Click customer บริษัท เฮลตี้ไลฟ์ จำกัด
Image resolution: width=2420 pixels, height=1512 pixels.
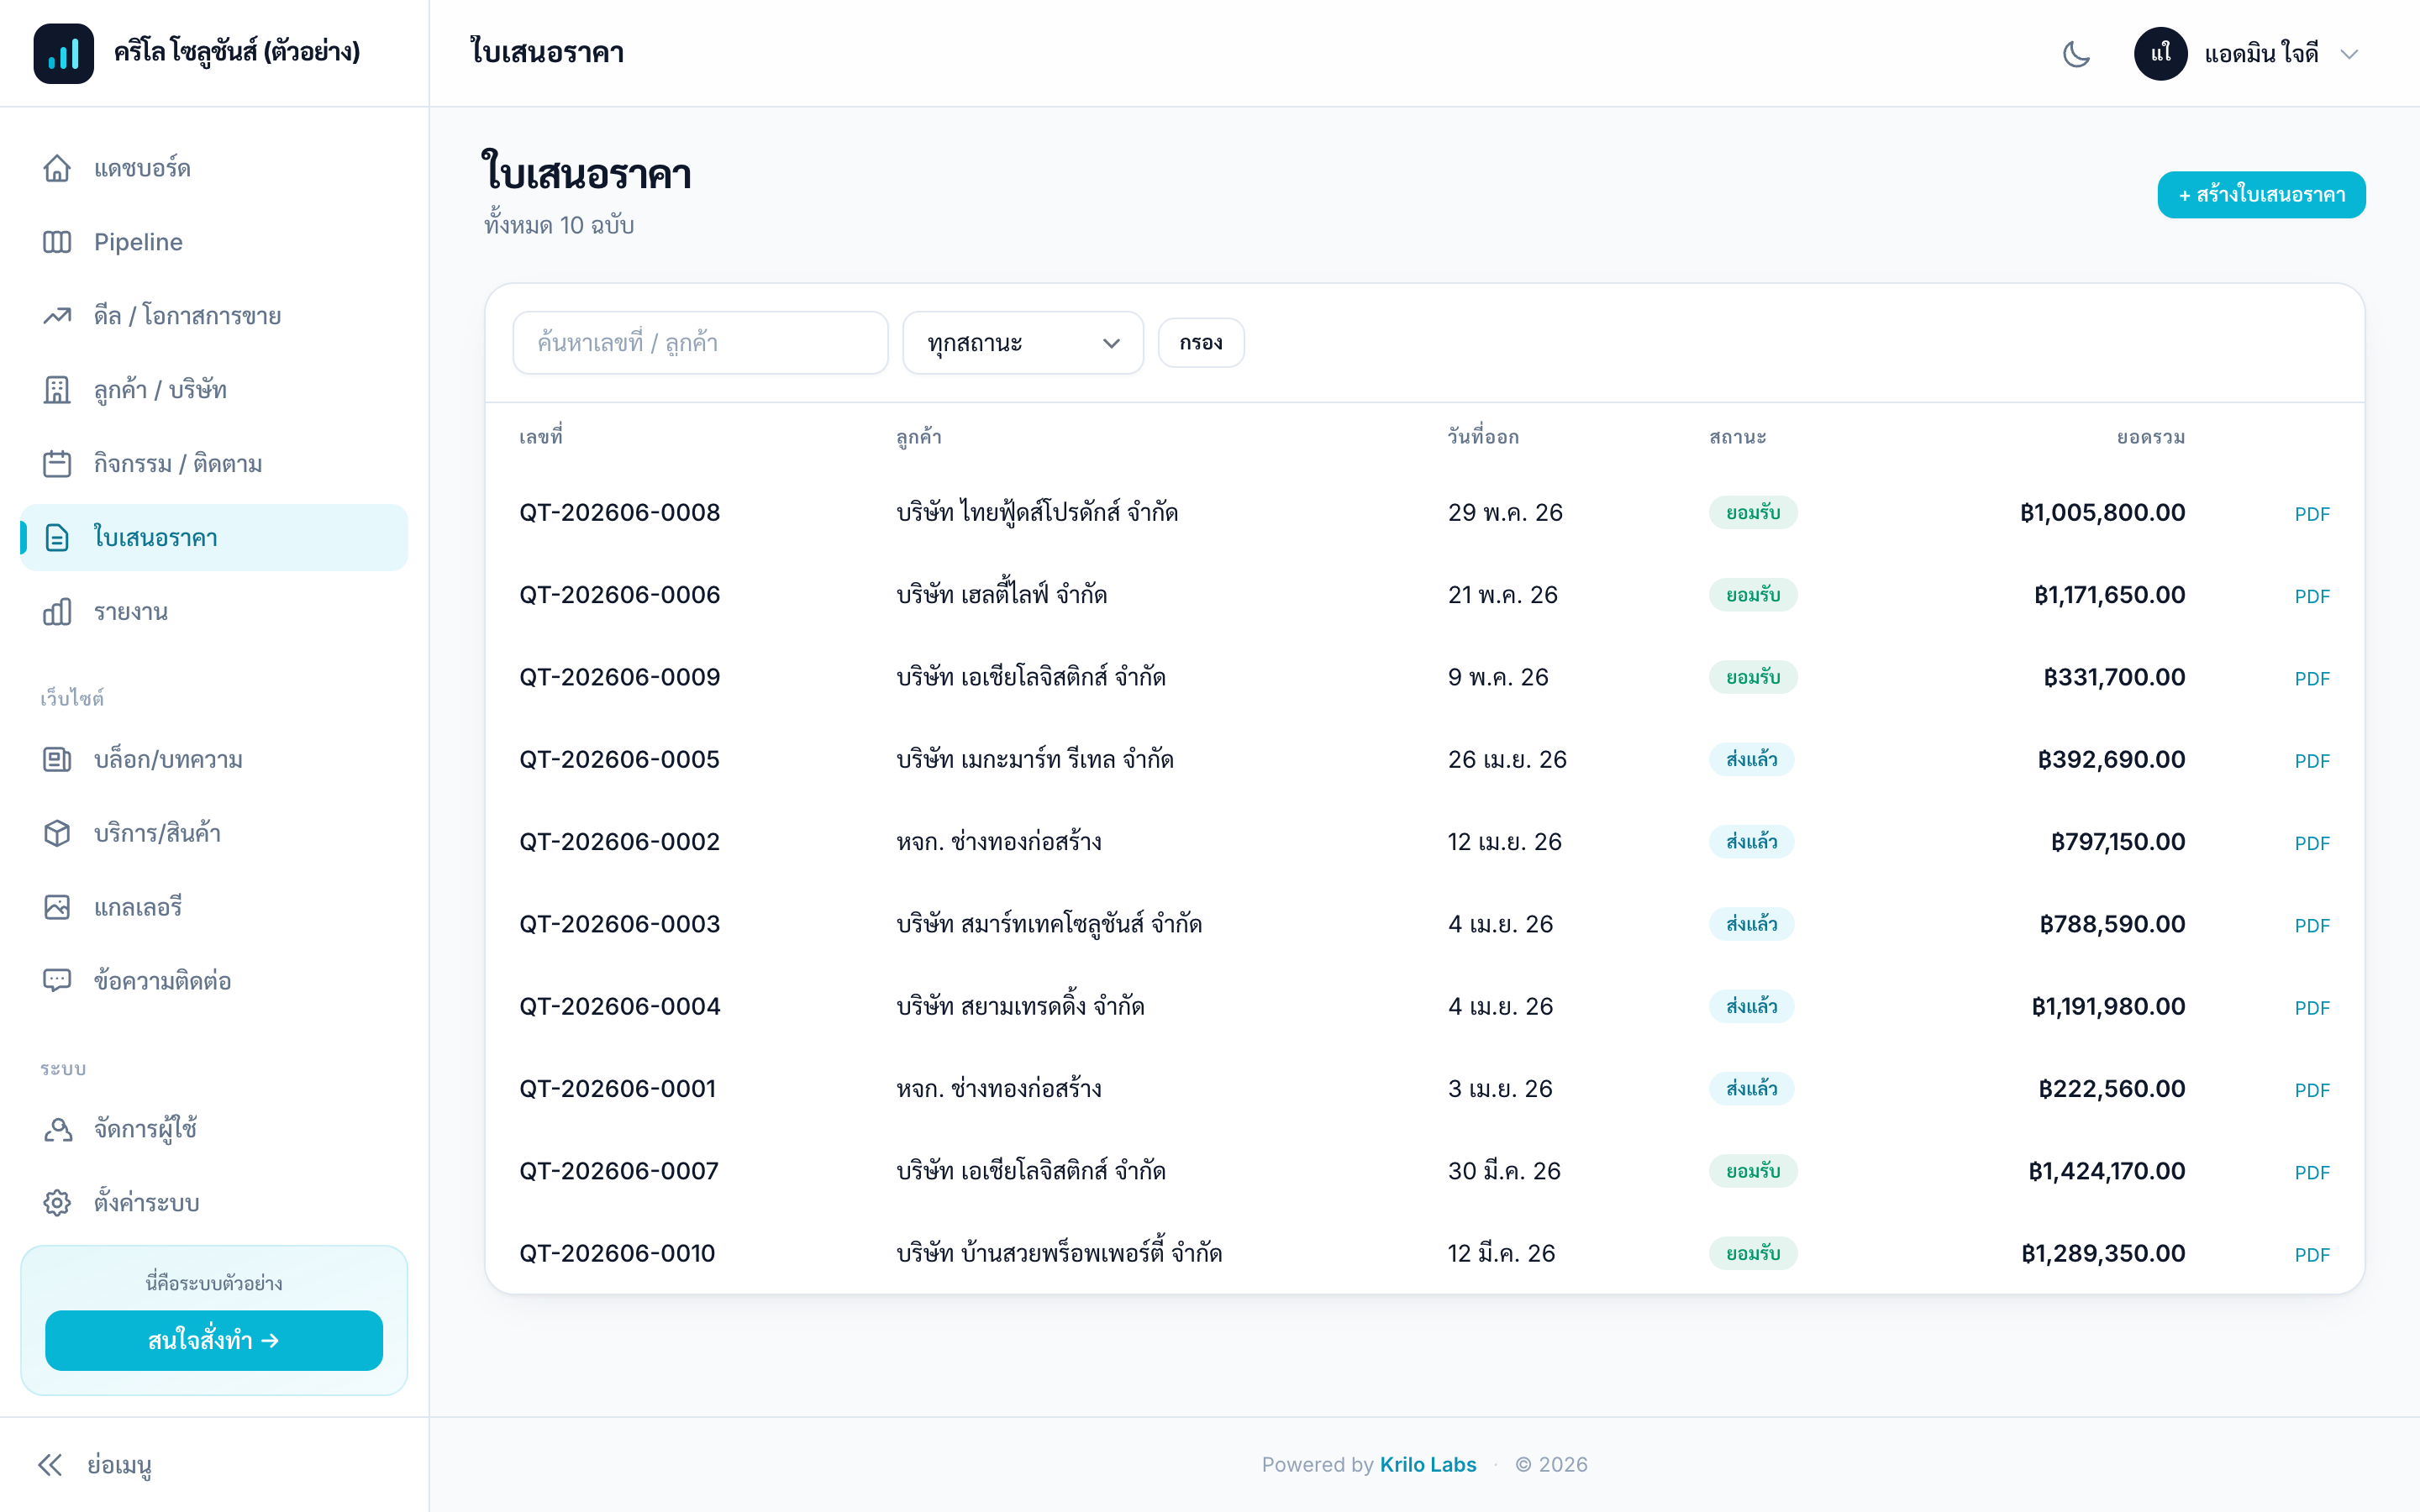[x=1001, y=595]
